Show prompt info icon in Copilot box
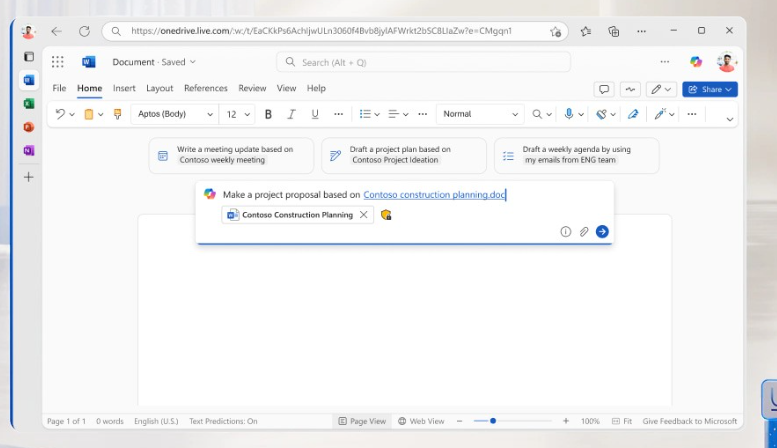Screen dimensions: 777x448 coord(565,231)
